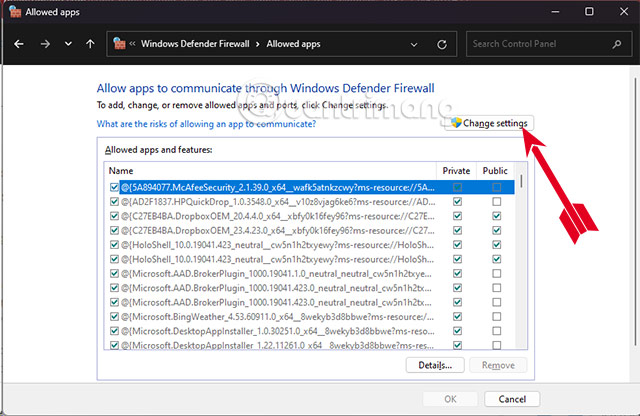Click the Remove button

[498, 365]
